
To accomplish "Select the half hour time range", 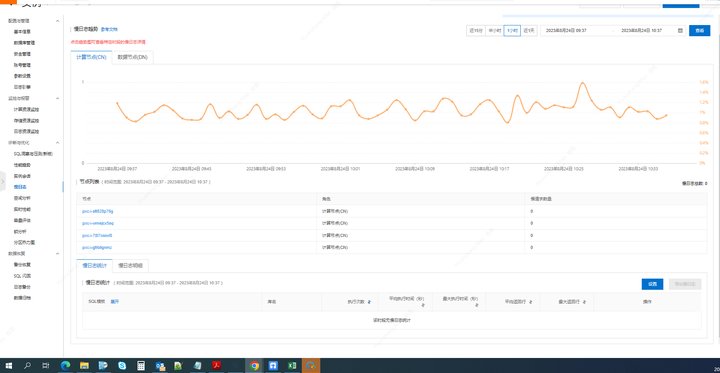I will pyautogui.click(x=494, y=31).
